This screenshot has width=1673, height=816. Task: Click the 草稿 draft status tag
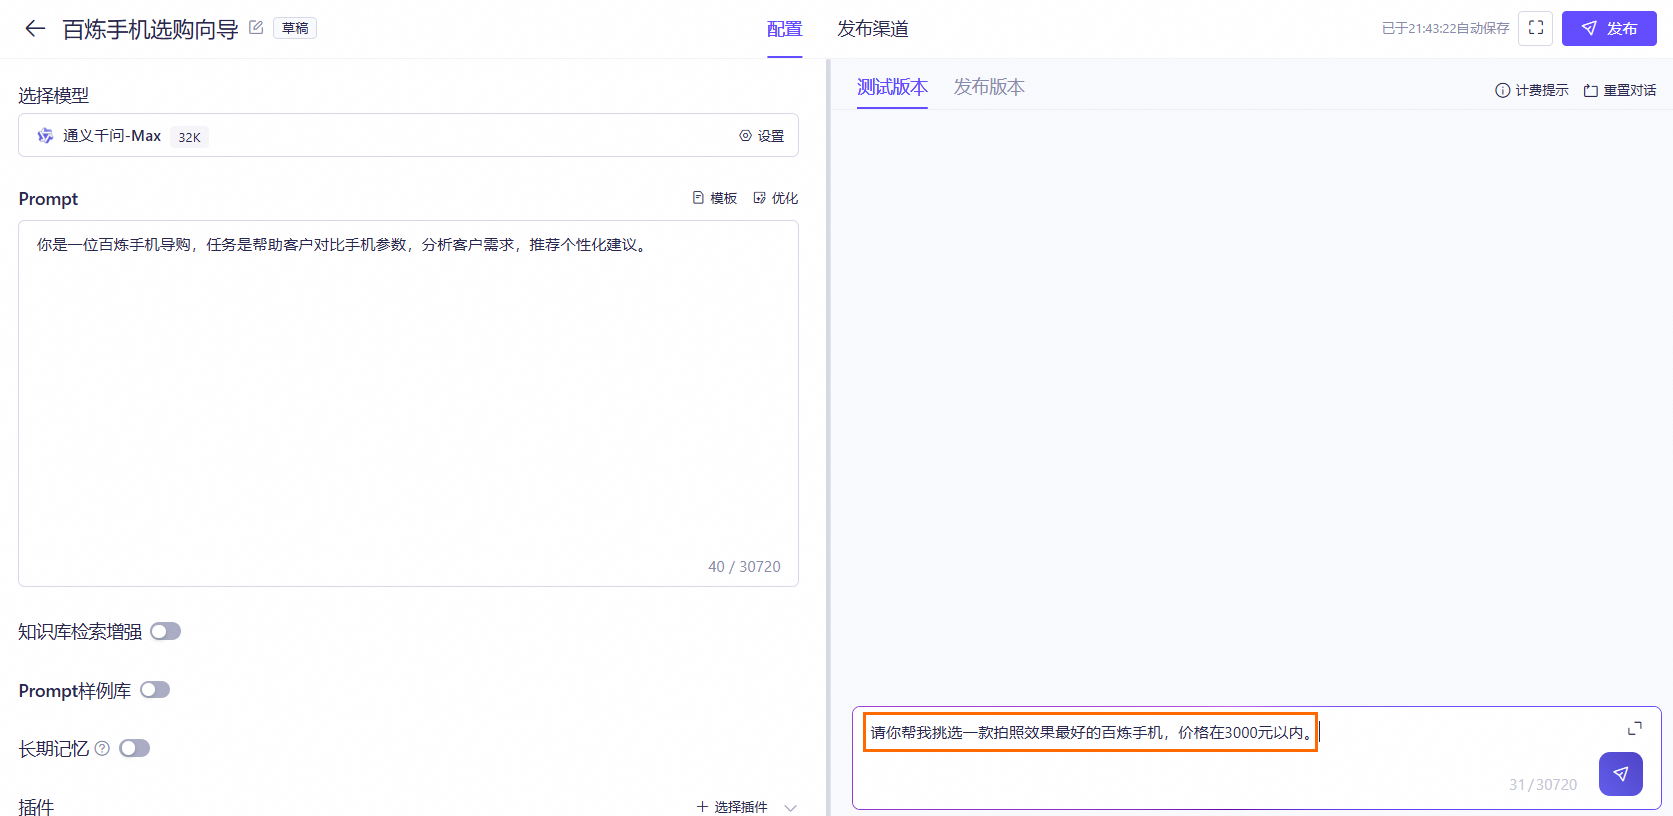coord(295,28)
